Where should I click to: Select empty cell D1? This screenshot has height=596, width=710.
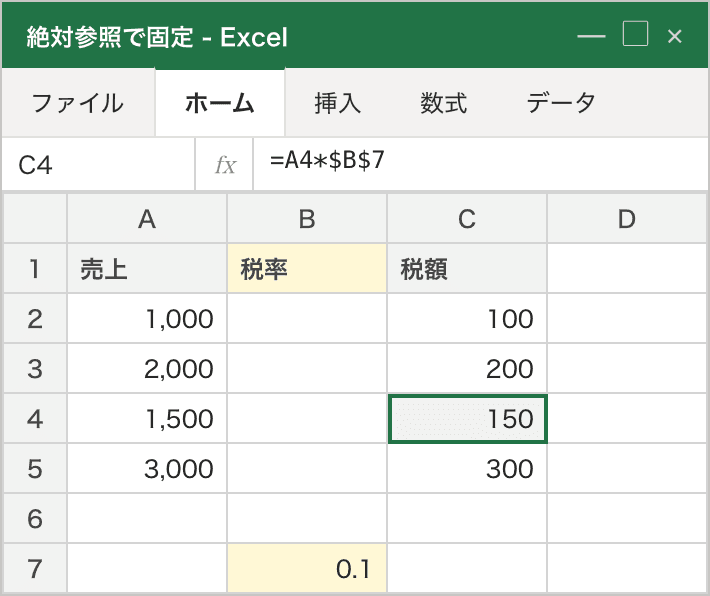627,269
